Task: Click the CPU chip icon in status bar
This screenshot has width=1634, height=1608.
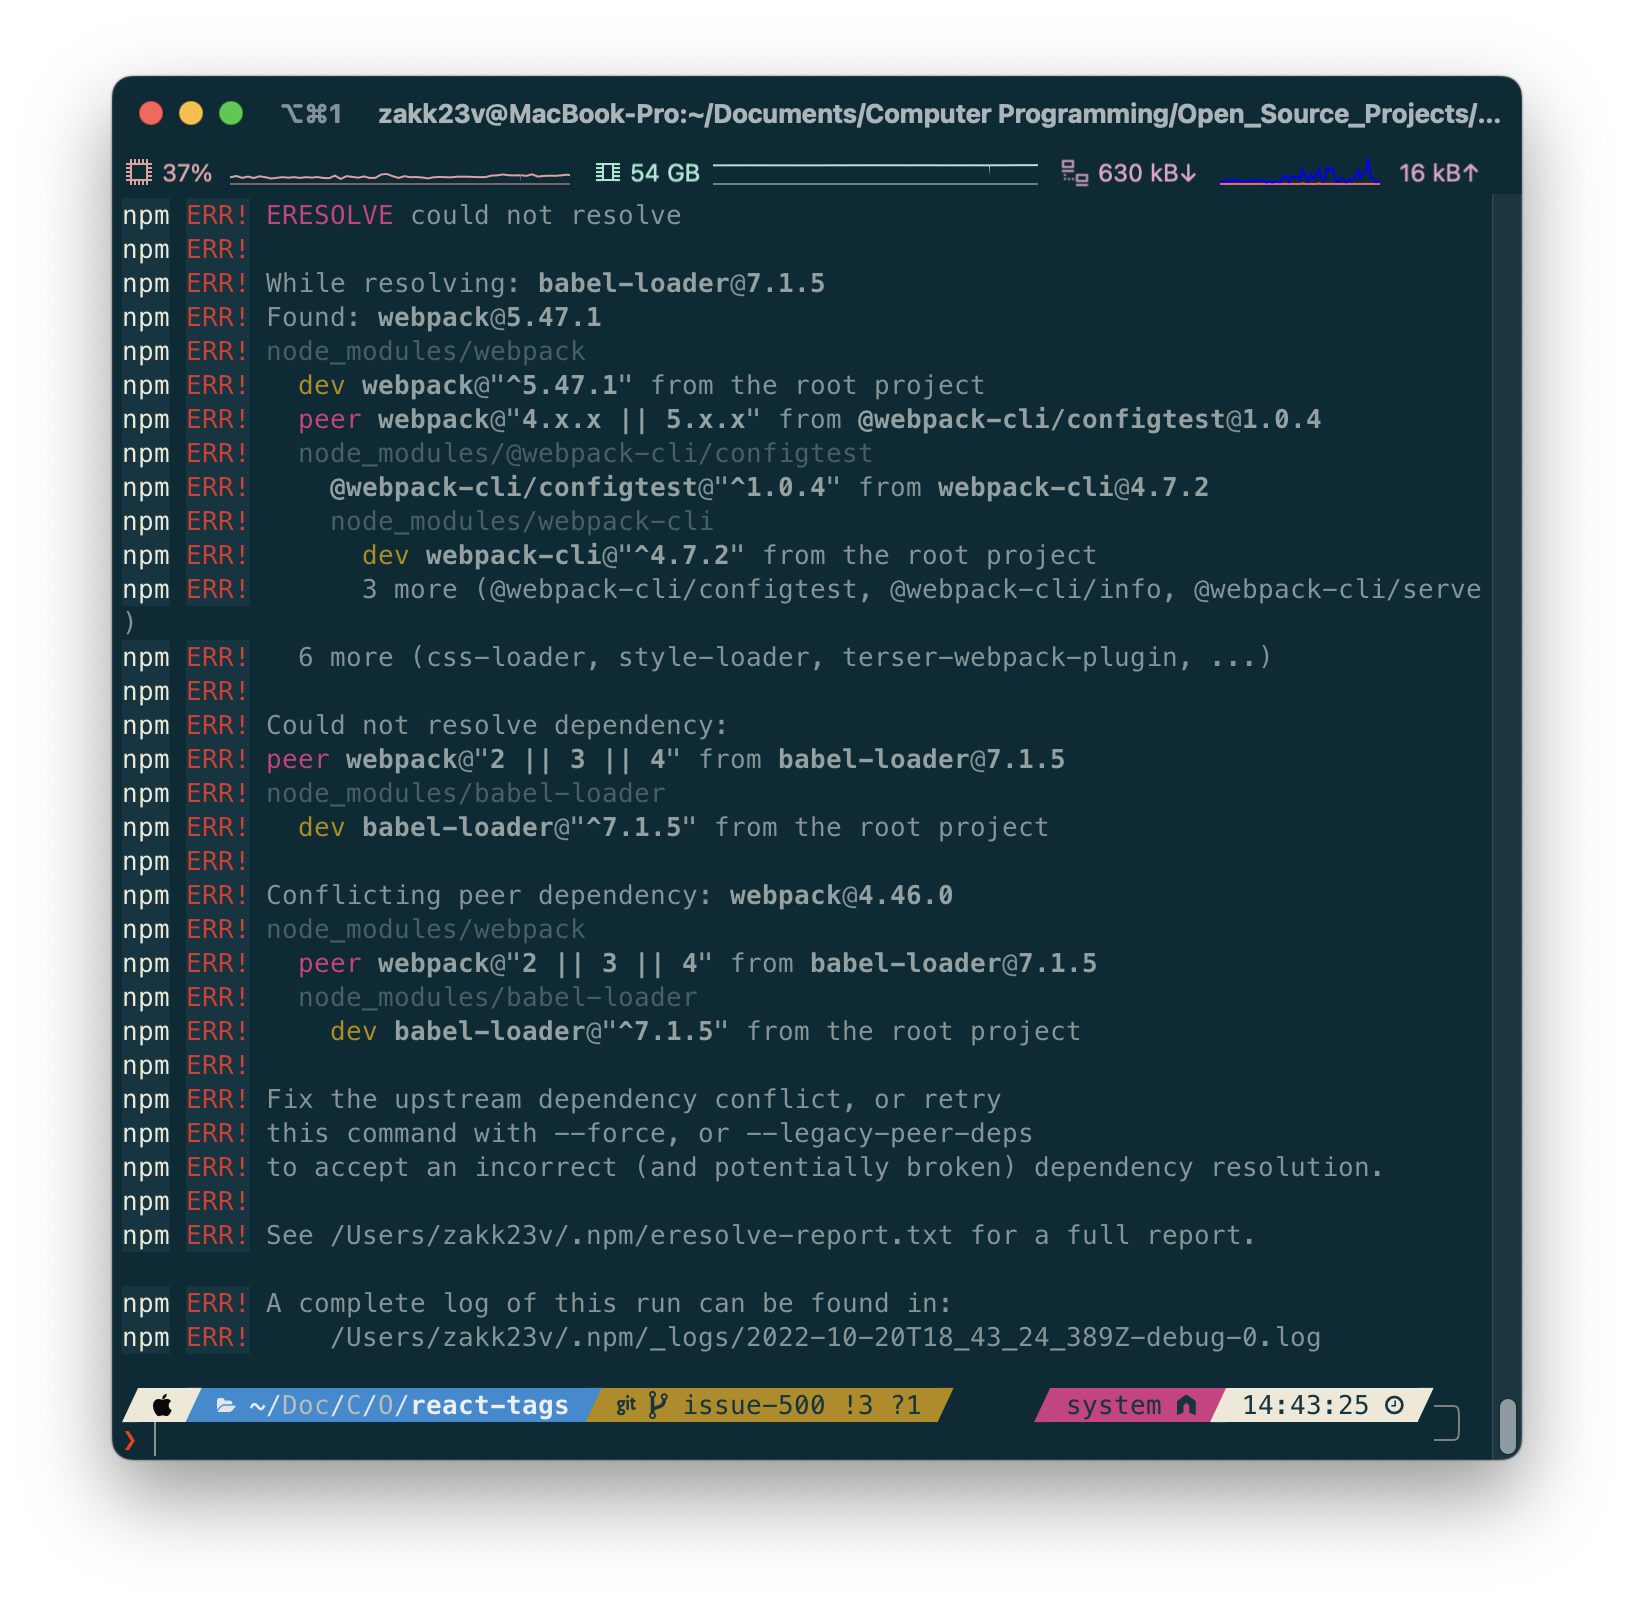Action: click(x=138, y=173)
